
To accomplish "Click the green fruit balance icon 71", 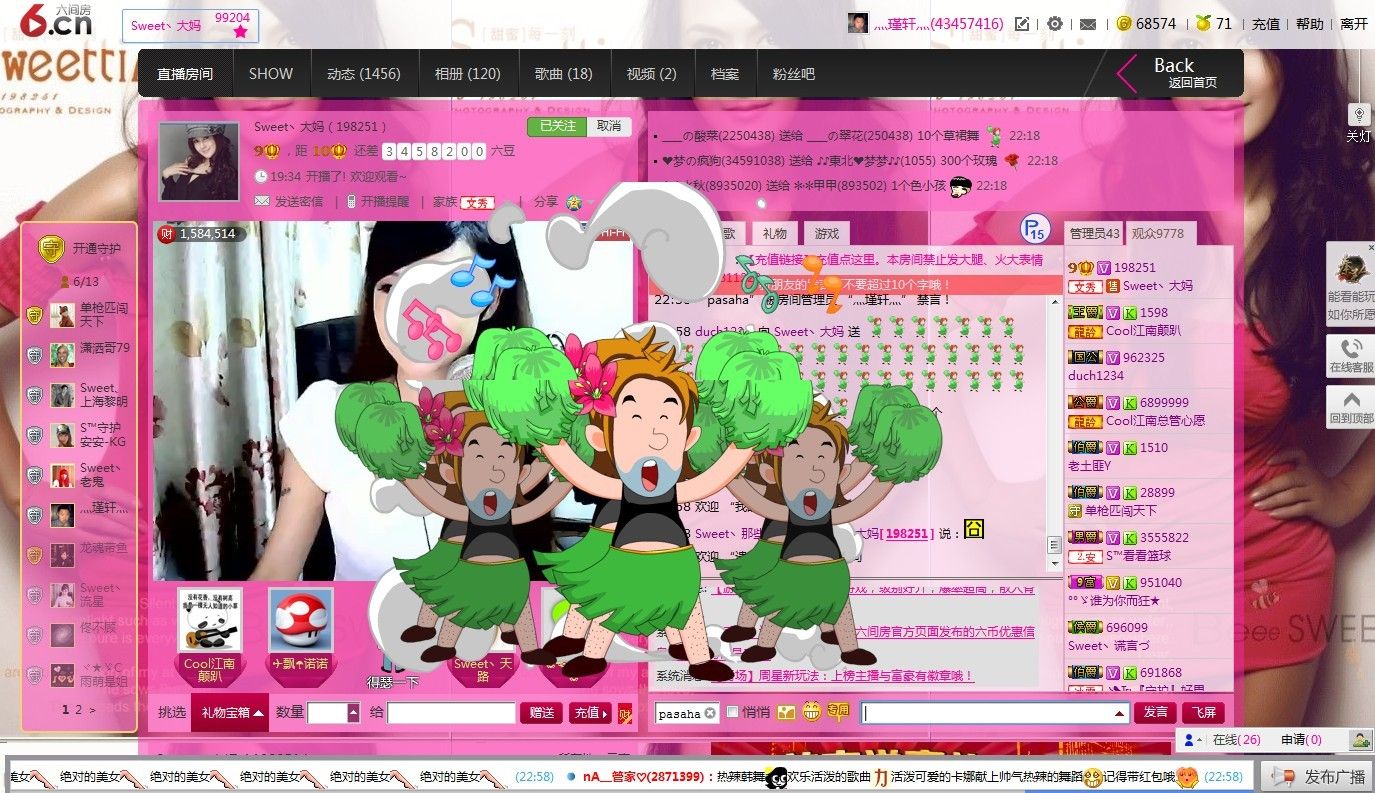I will click(1203, 23).
